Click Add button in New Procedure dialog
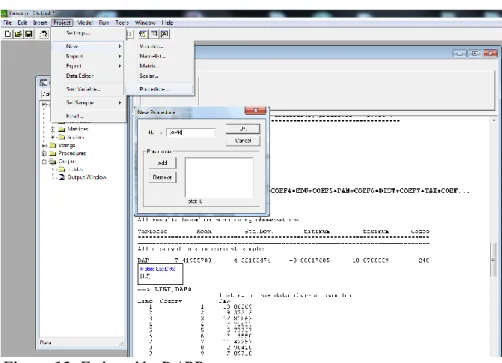The image size is (502, 363). [x=162, y=163]
